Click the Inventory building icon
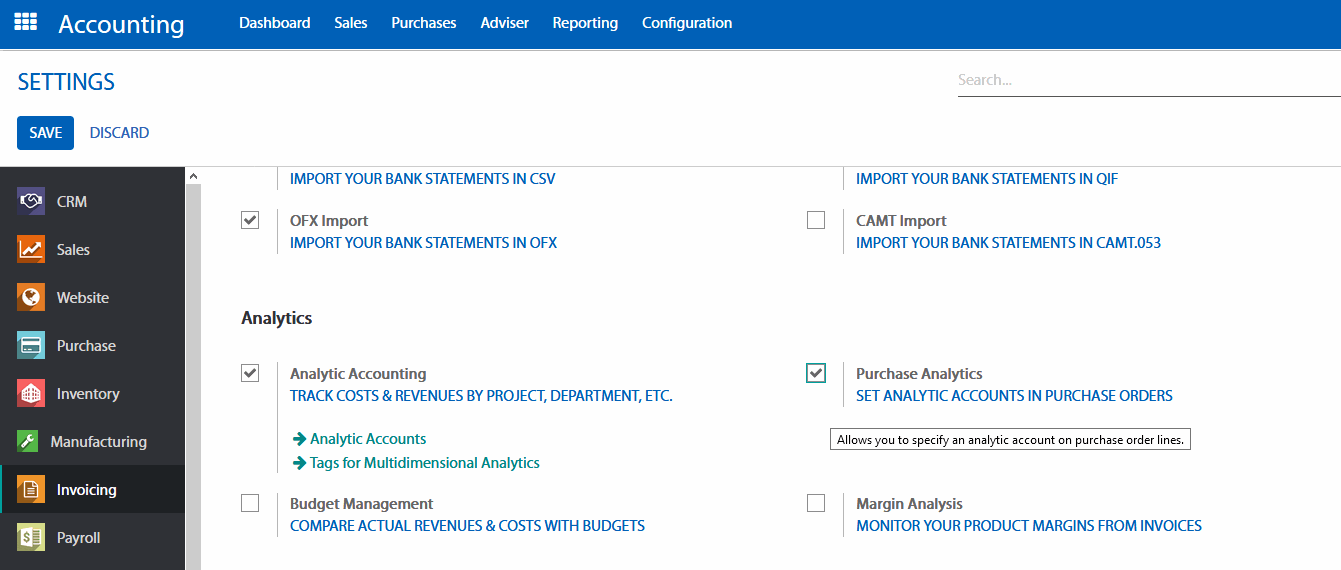 point(31,393)
